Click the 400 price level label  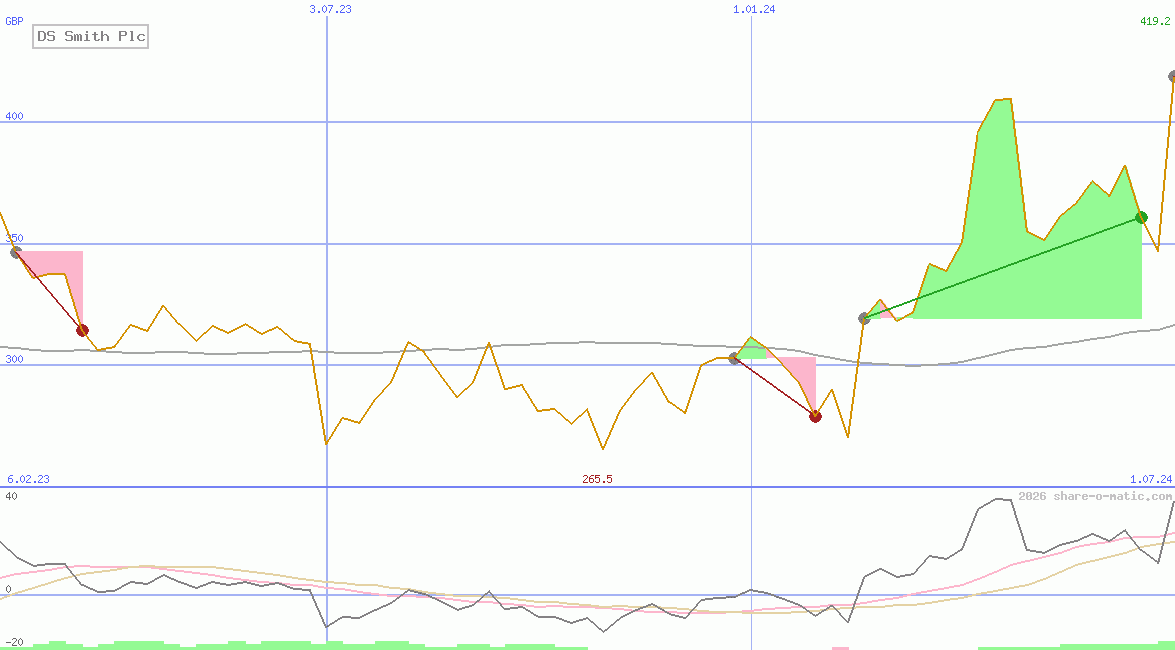pyautogui.click(x=14, y=117)
